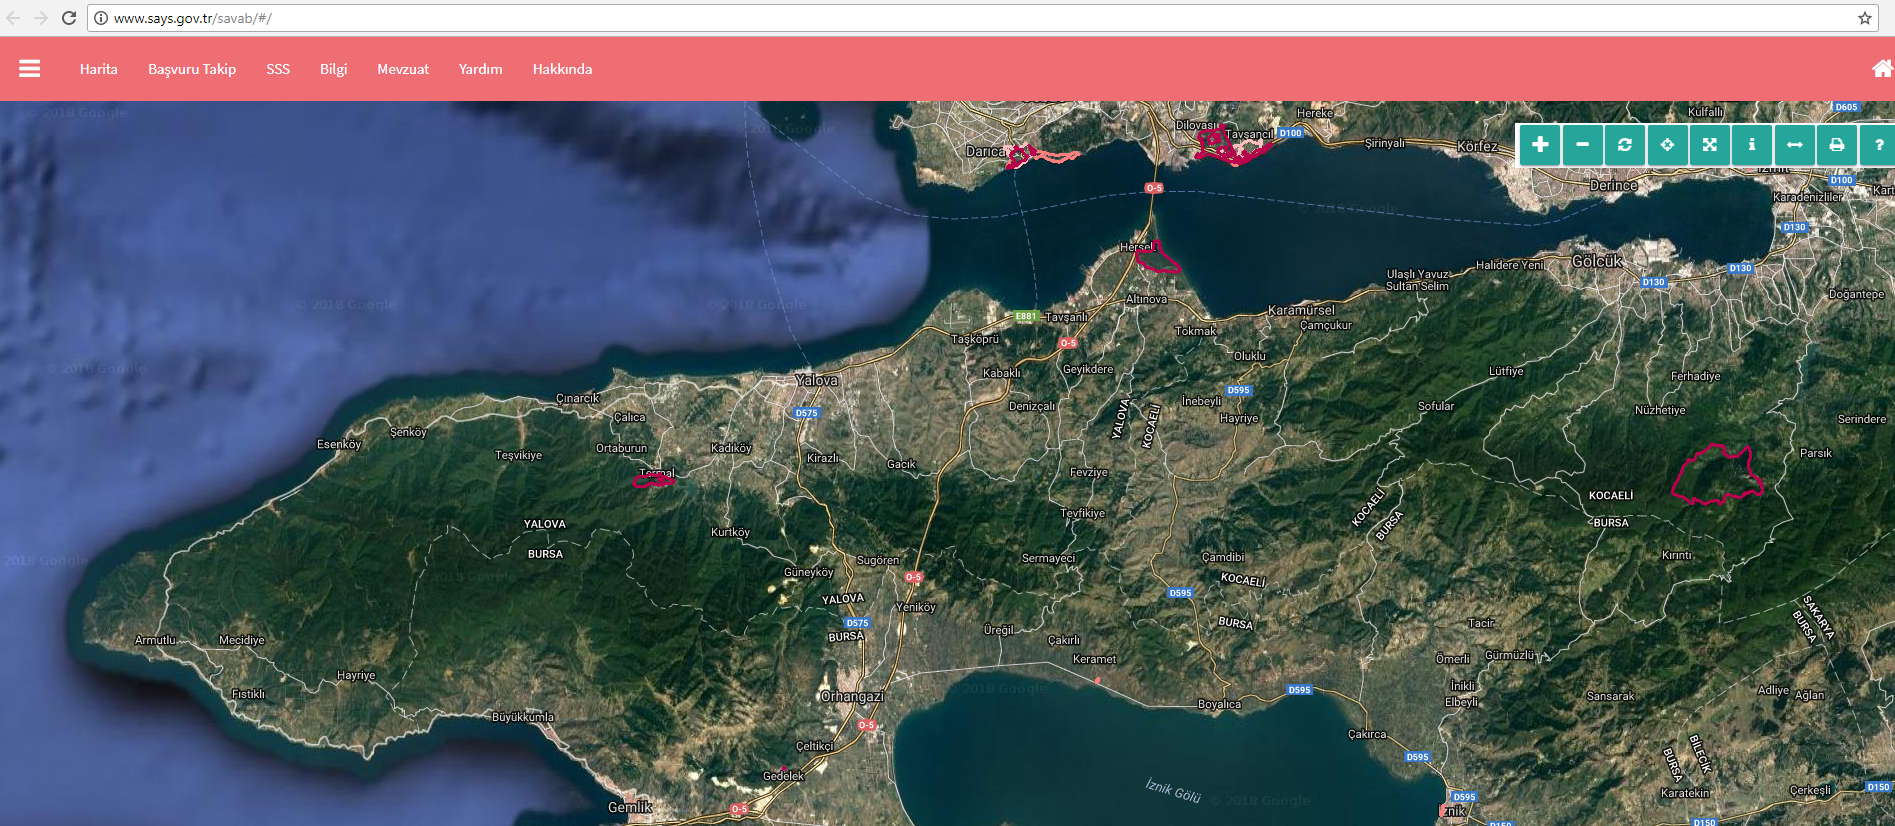Bookmark page with the star icon
This screenshot has height=826, width=1895.
tap(1865, 18)
